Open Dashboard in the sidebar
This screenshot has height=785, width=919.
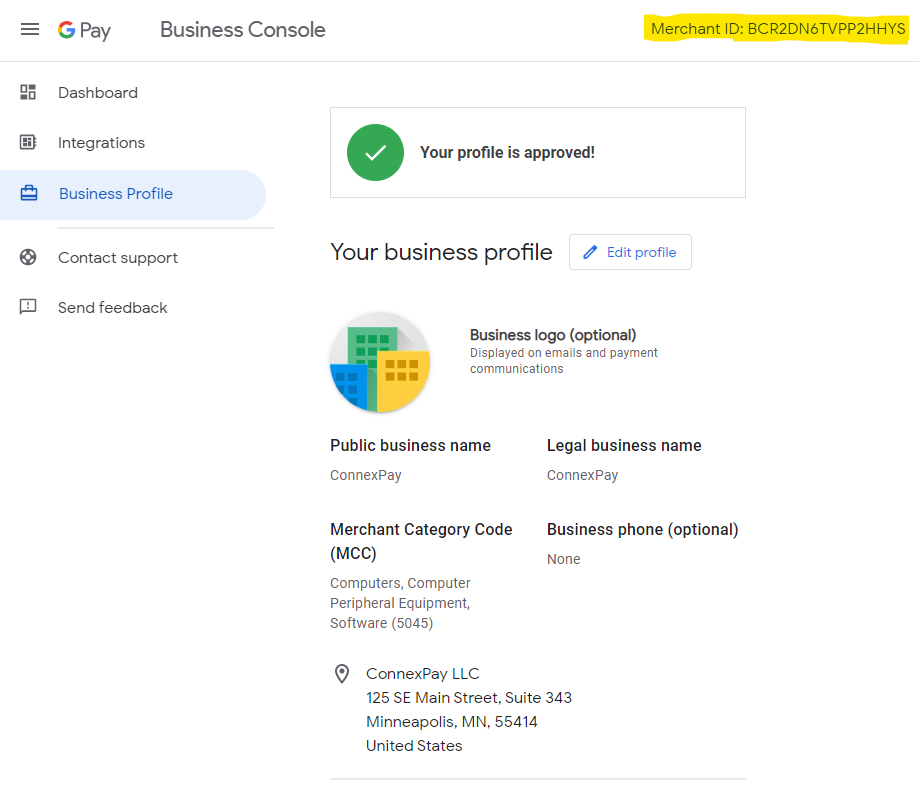(98, 93)
